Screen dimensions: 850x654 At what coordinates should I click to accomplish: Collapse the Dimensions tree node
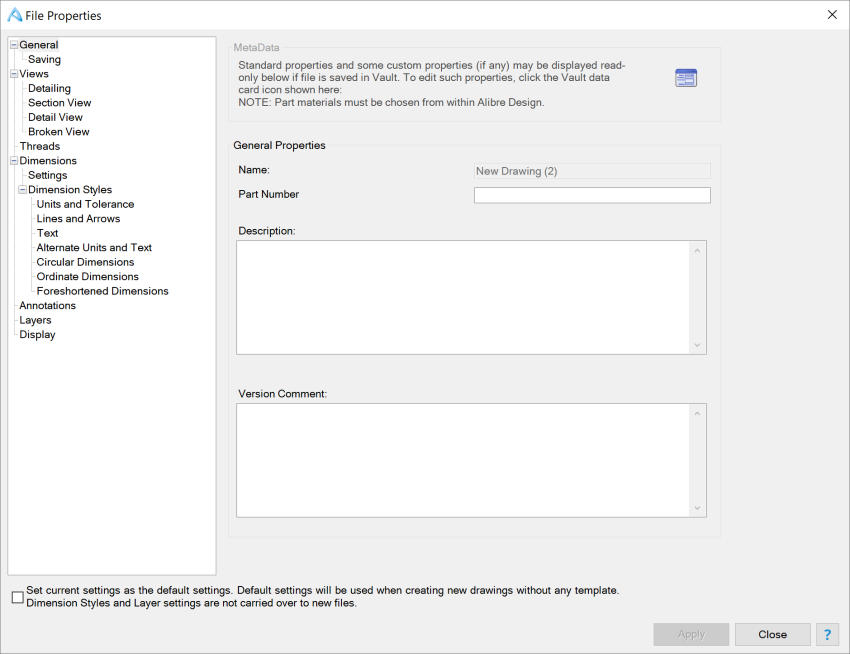pyautogui.click(x=13, y=161)
